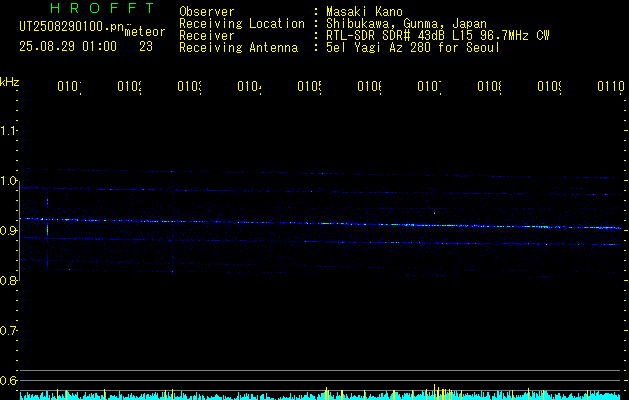The height and width of the screenshot is (400, 629).
Task: Click the 1.1 frequency axis label
Action: coord(8,131)
